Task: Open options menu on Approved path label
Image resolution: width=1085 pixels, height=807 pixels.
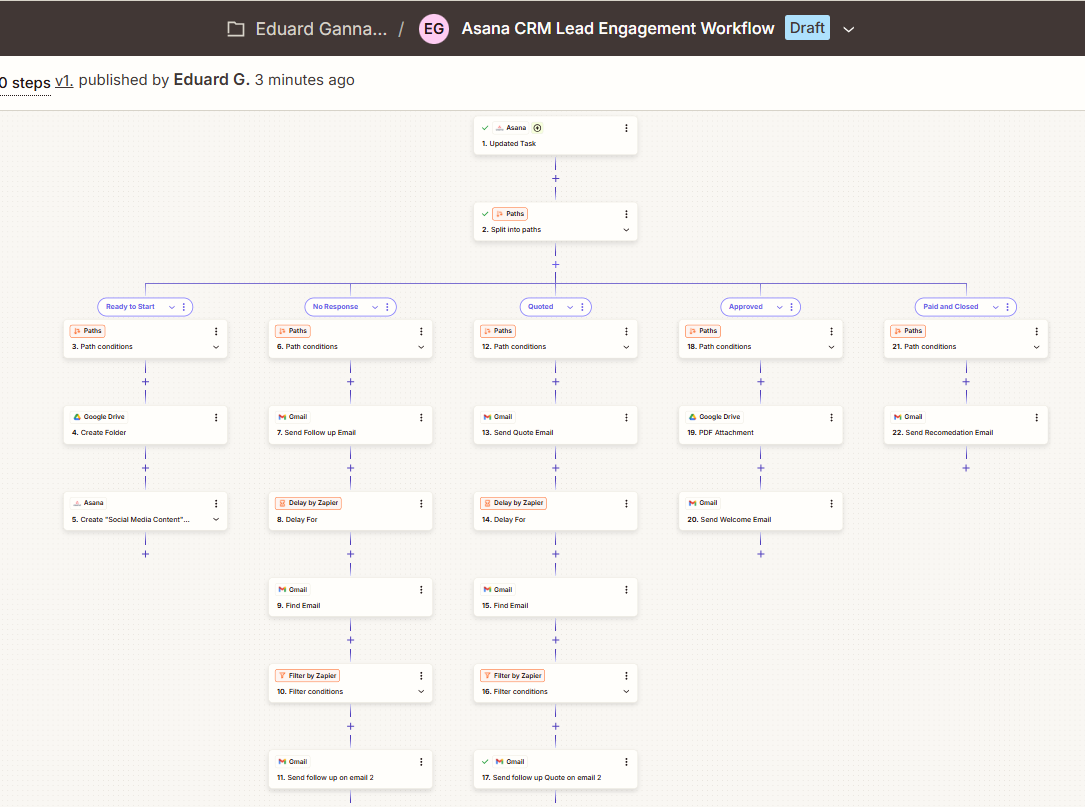Action: (x=792, y=307)
